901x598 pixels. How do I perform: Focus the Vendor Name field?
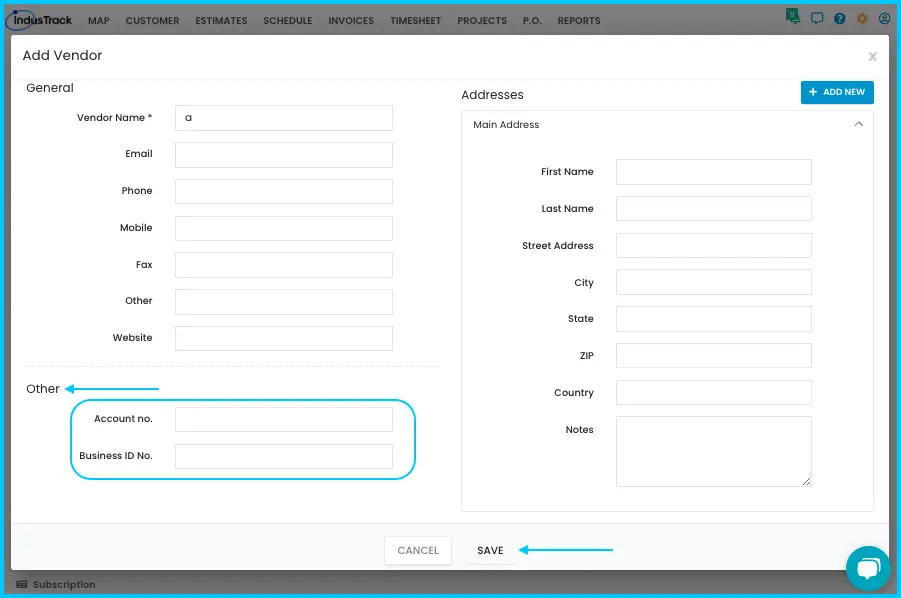284,118
